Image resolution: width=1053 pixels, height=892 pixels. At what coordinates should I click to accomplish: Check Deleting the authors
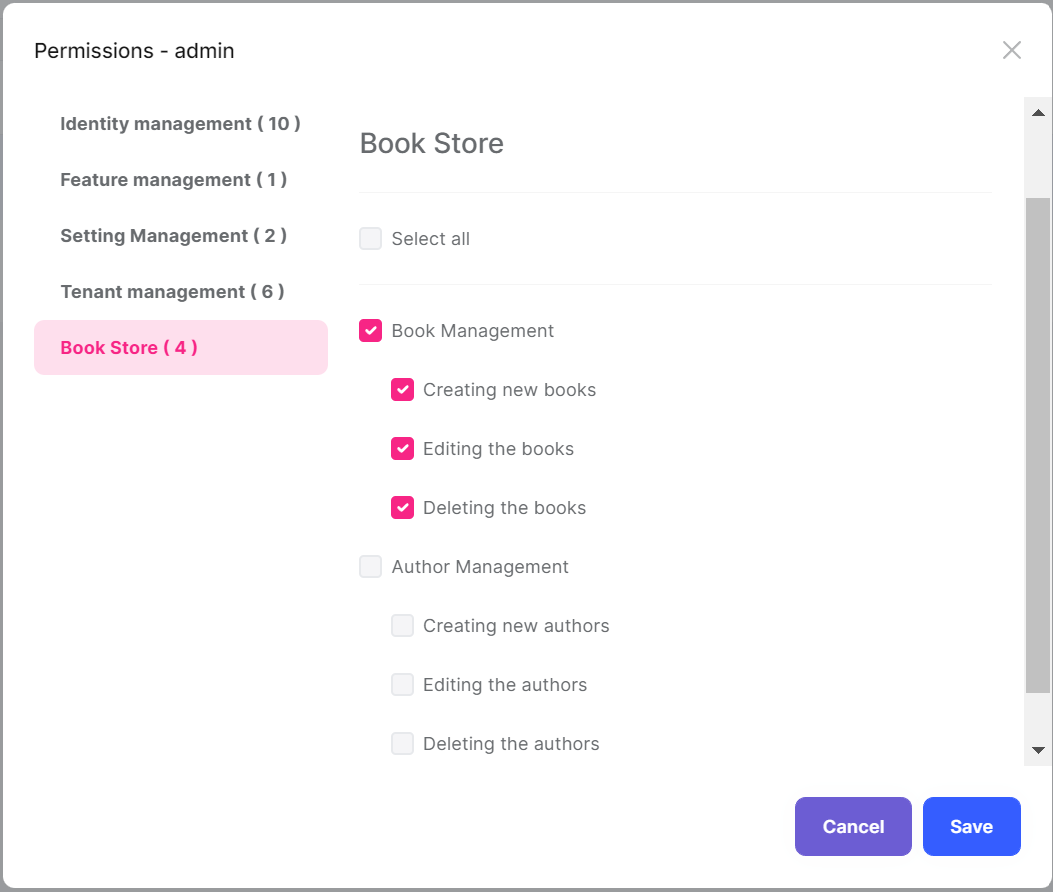pyautogui.click(x=402, y=743)
